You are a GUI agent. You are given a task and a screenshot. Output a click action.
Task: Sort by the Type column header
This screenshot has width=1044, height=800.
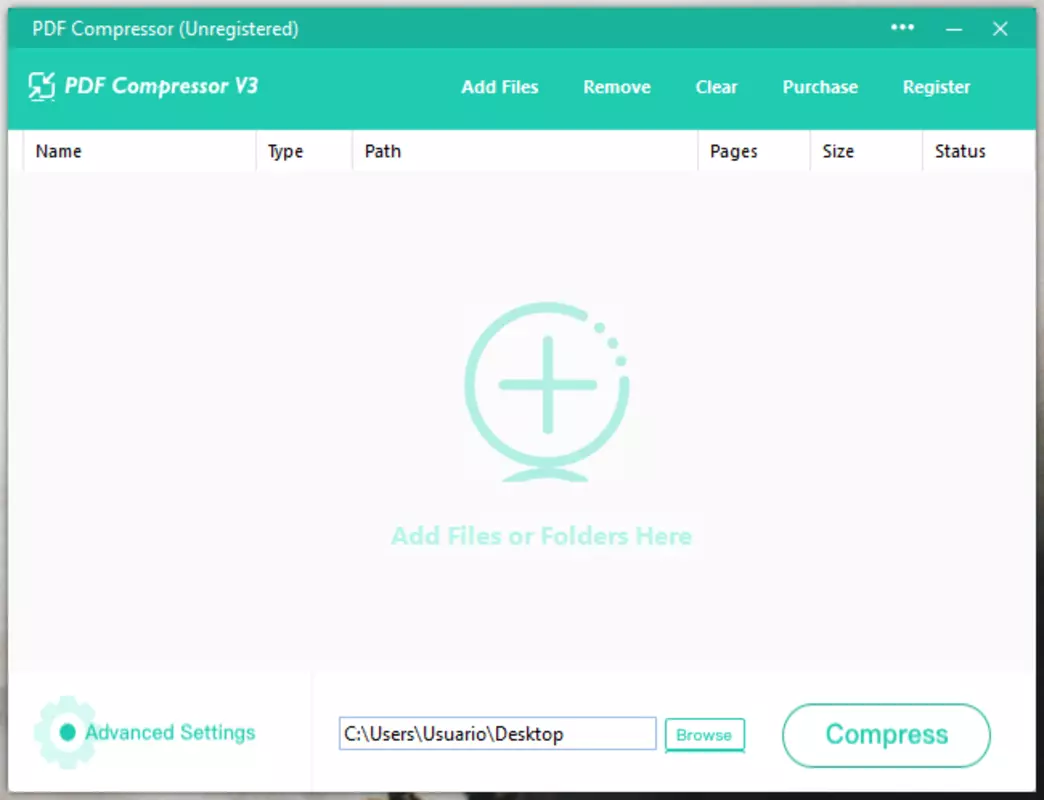tap(304, 151)
